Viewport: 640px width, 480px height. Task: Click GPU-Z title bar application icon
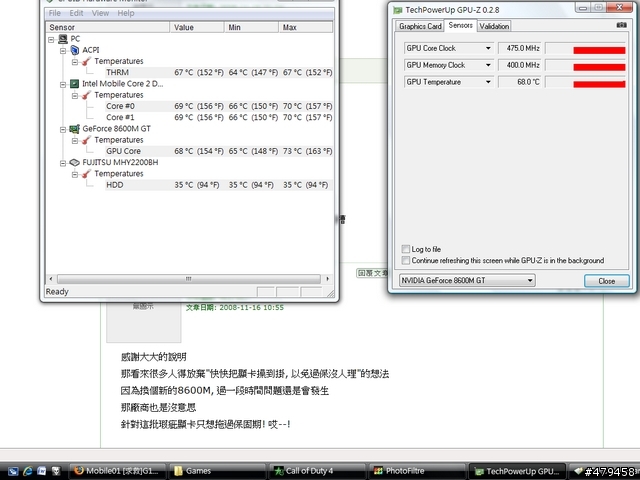pos(398,10)
